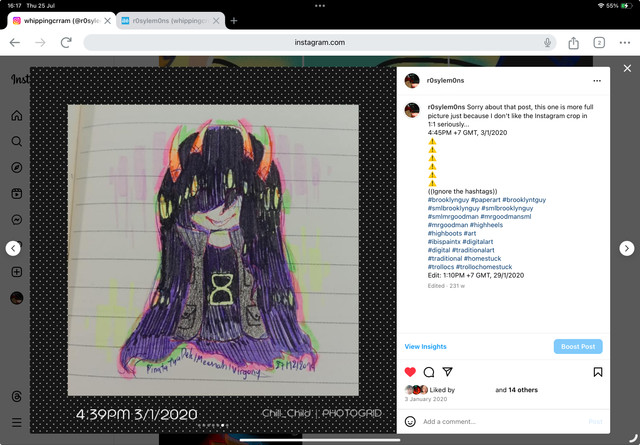This screenshot has height=445, width=640.
Task: Open the Search icon in the sidebar
Action: (x=17, y=141)
